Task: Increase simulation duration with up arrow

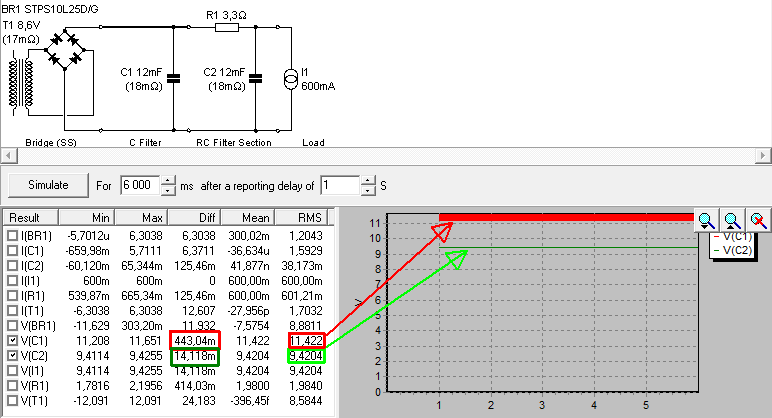Action: click(x=168, y=181)
